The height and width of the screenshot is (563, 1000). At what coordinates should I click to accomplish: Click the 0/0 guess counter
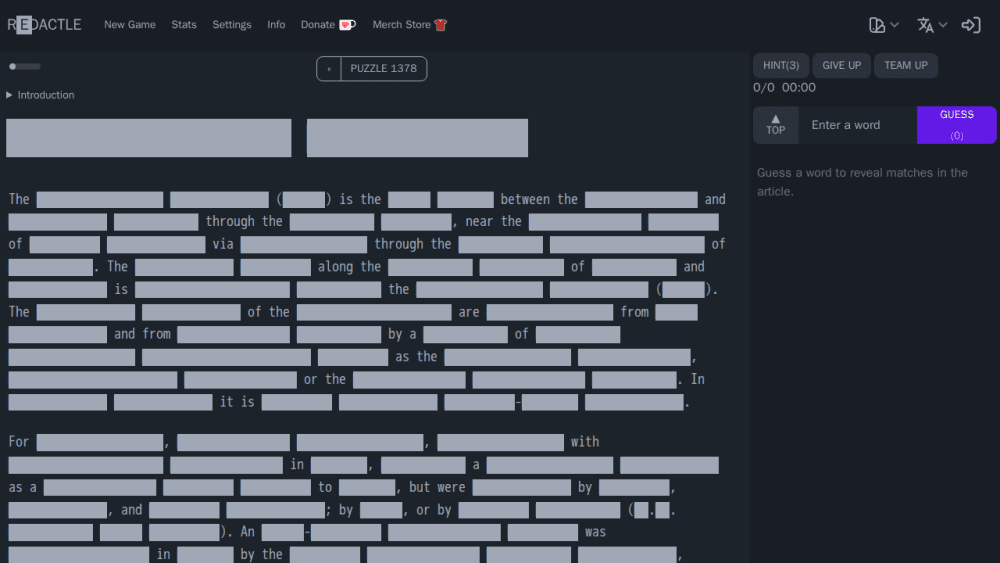763,88
